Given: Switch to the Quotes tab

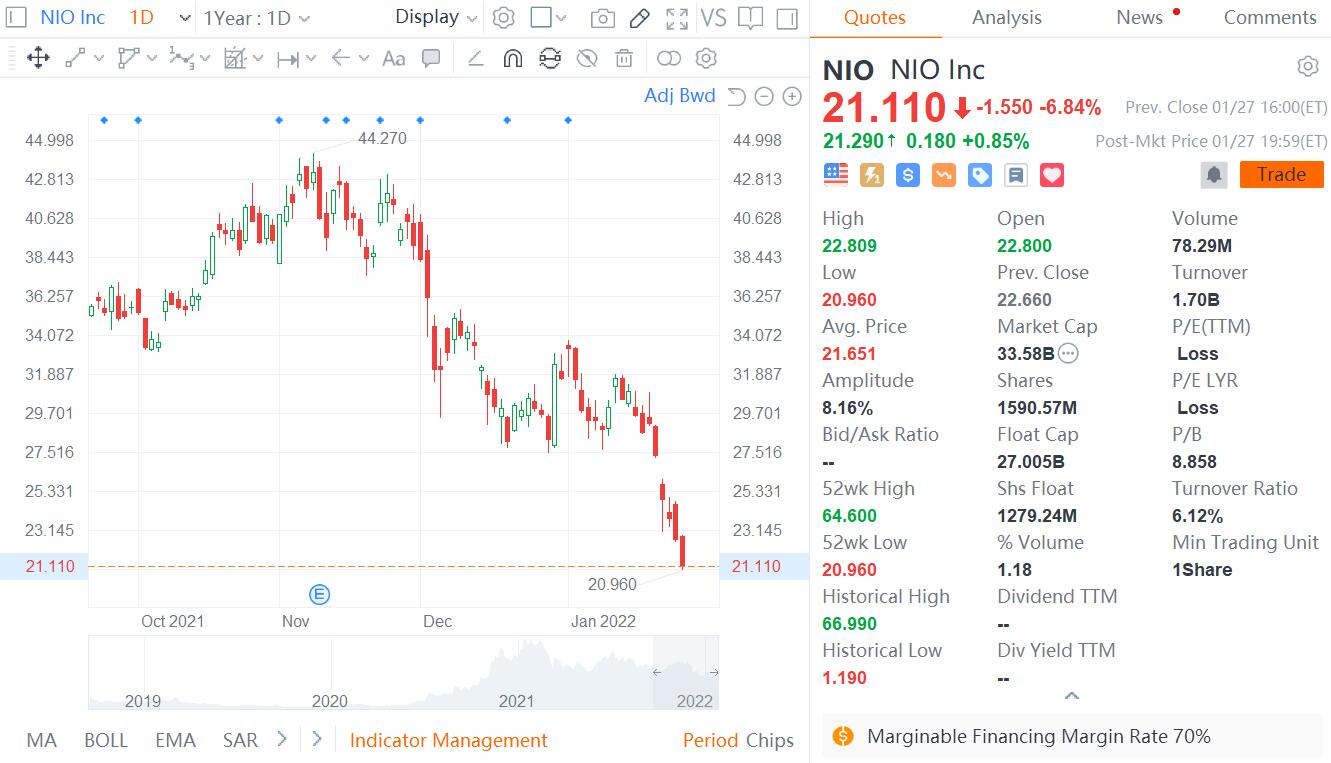Looking at the screenshot, I should [x=875, y=18].
